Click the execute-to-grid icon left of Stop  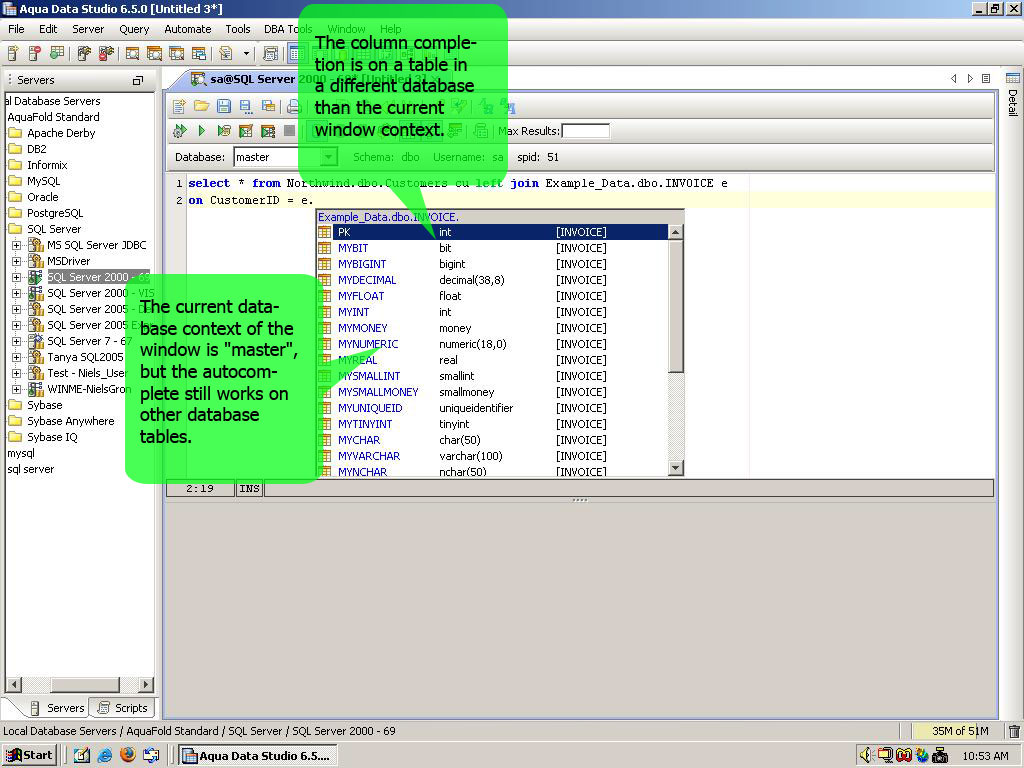(x=268, y=131)
